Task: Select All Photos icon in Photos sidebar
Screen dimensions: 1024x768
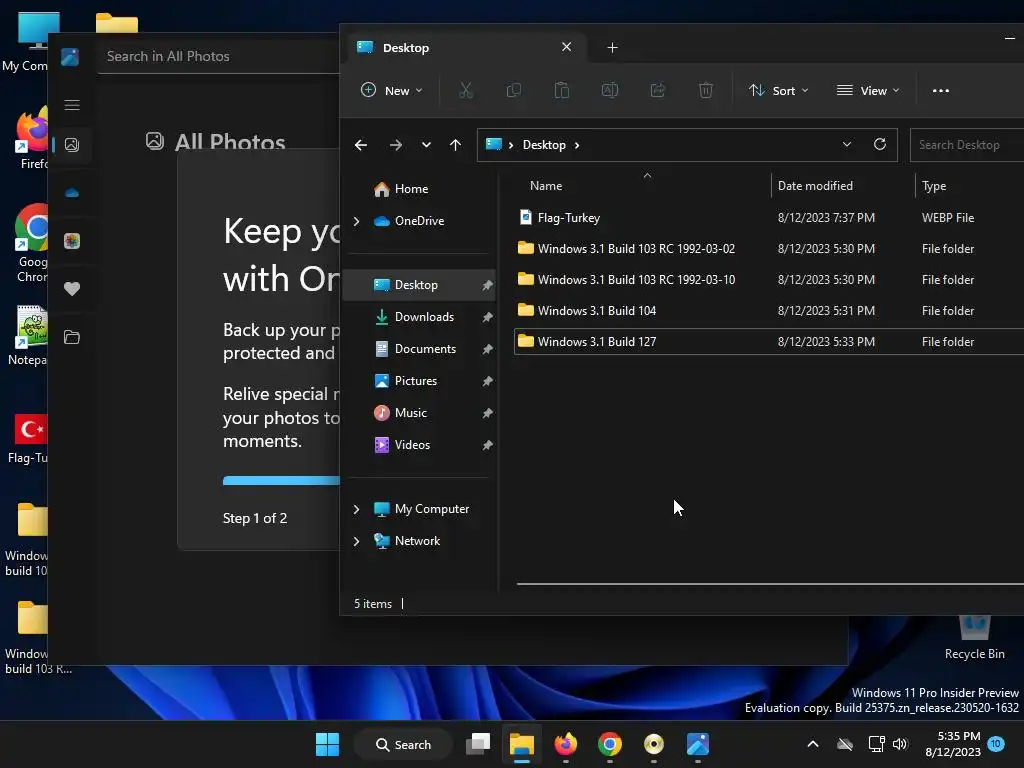Action: click(x=72, y=145)
